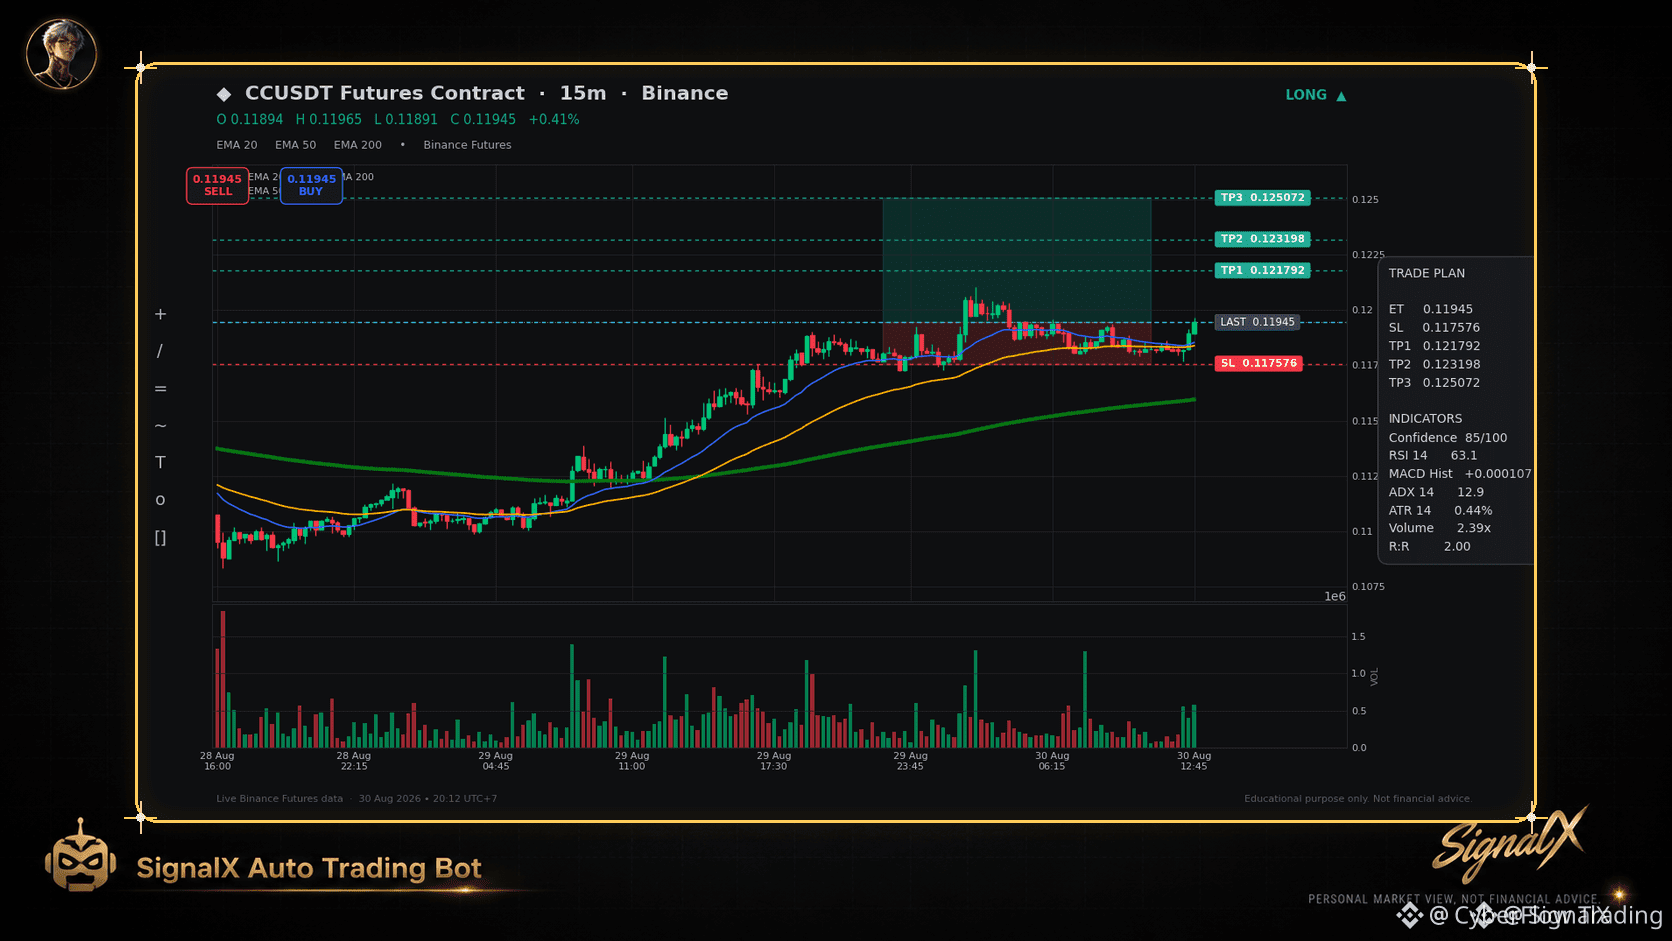Image resolution: width=1672 pixels, height=941 pixels.
Task: Click the red SL 0.117576 chart label
Action: click(1258, 364)
